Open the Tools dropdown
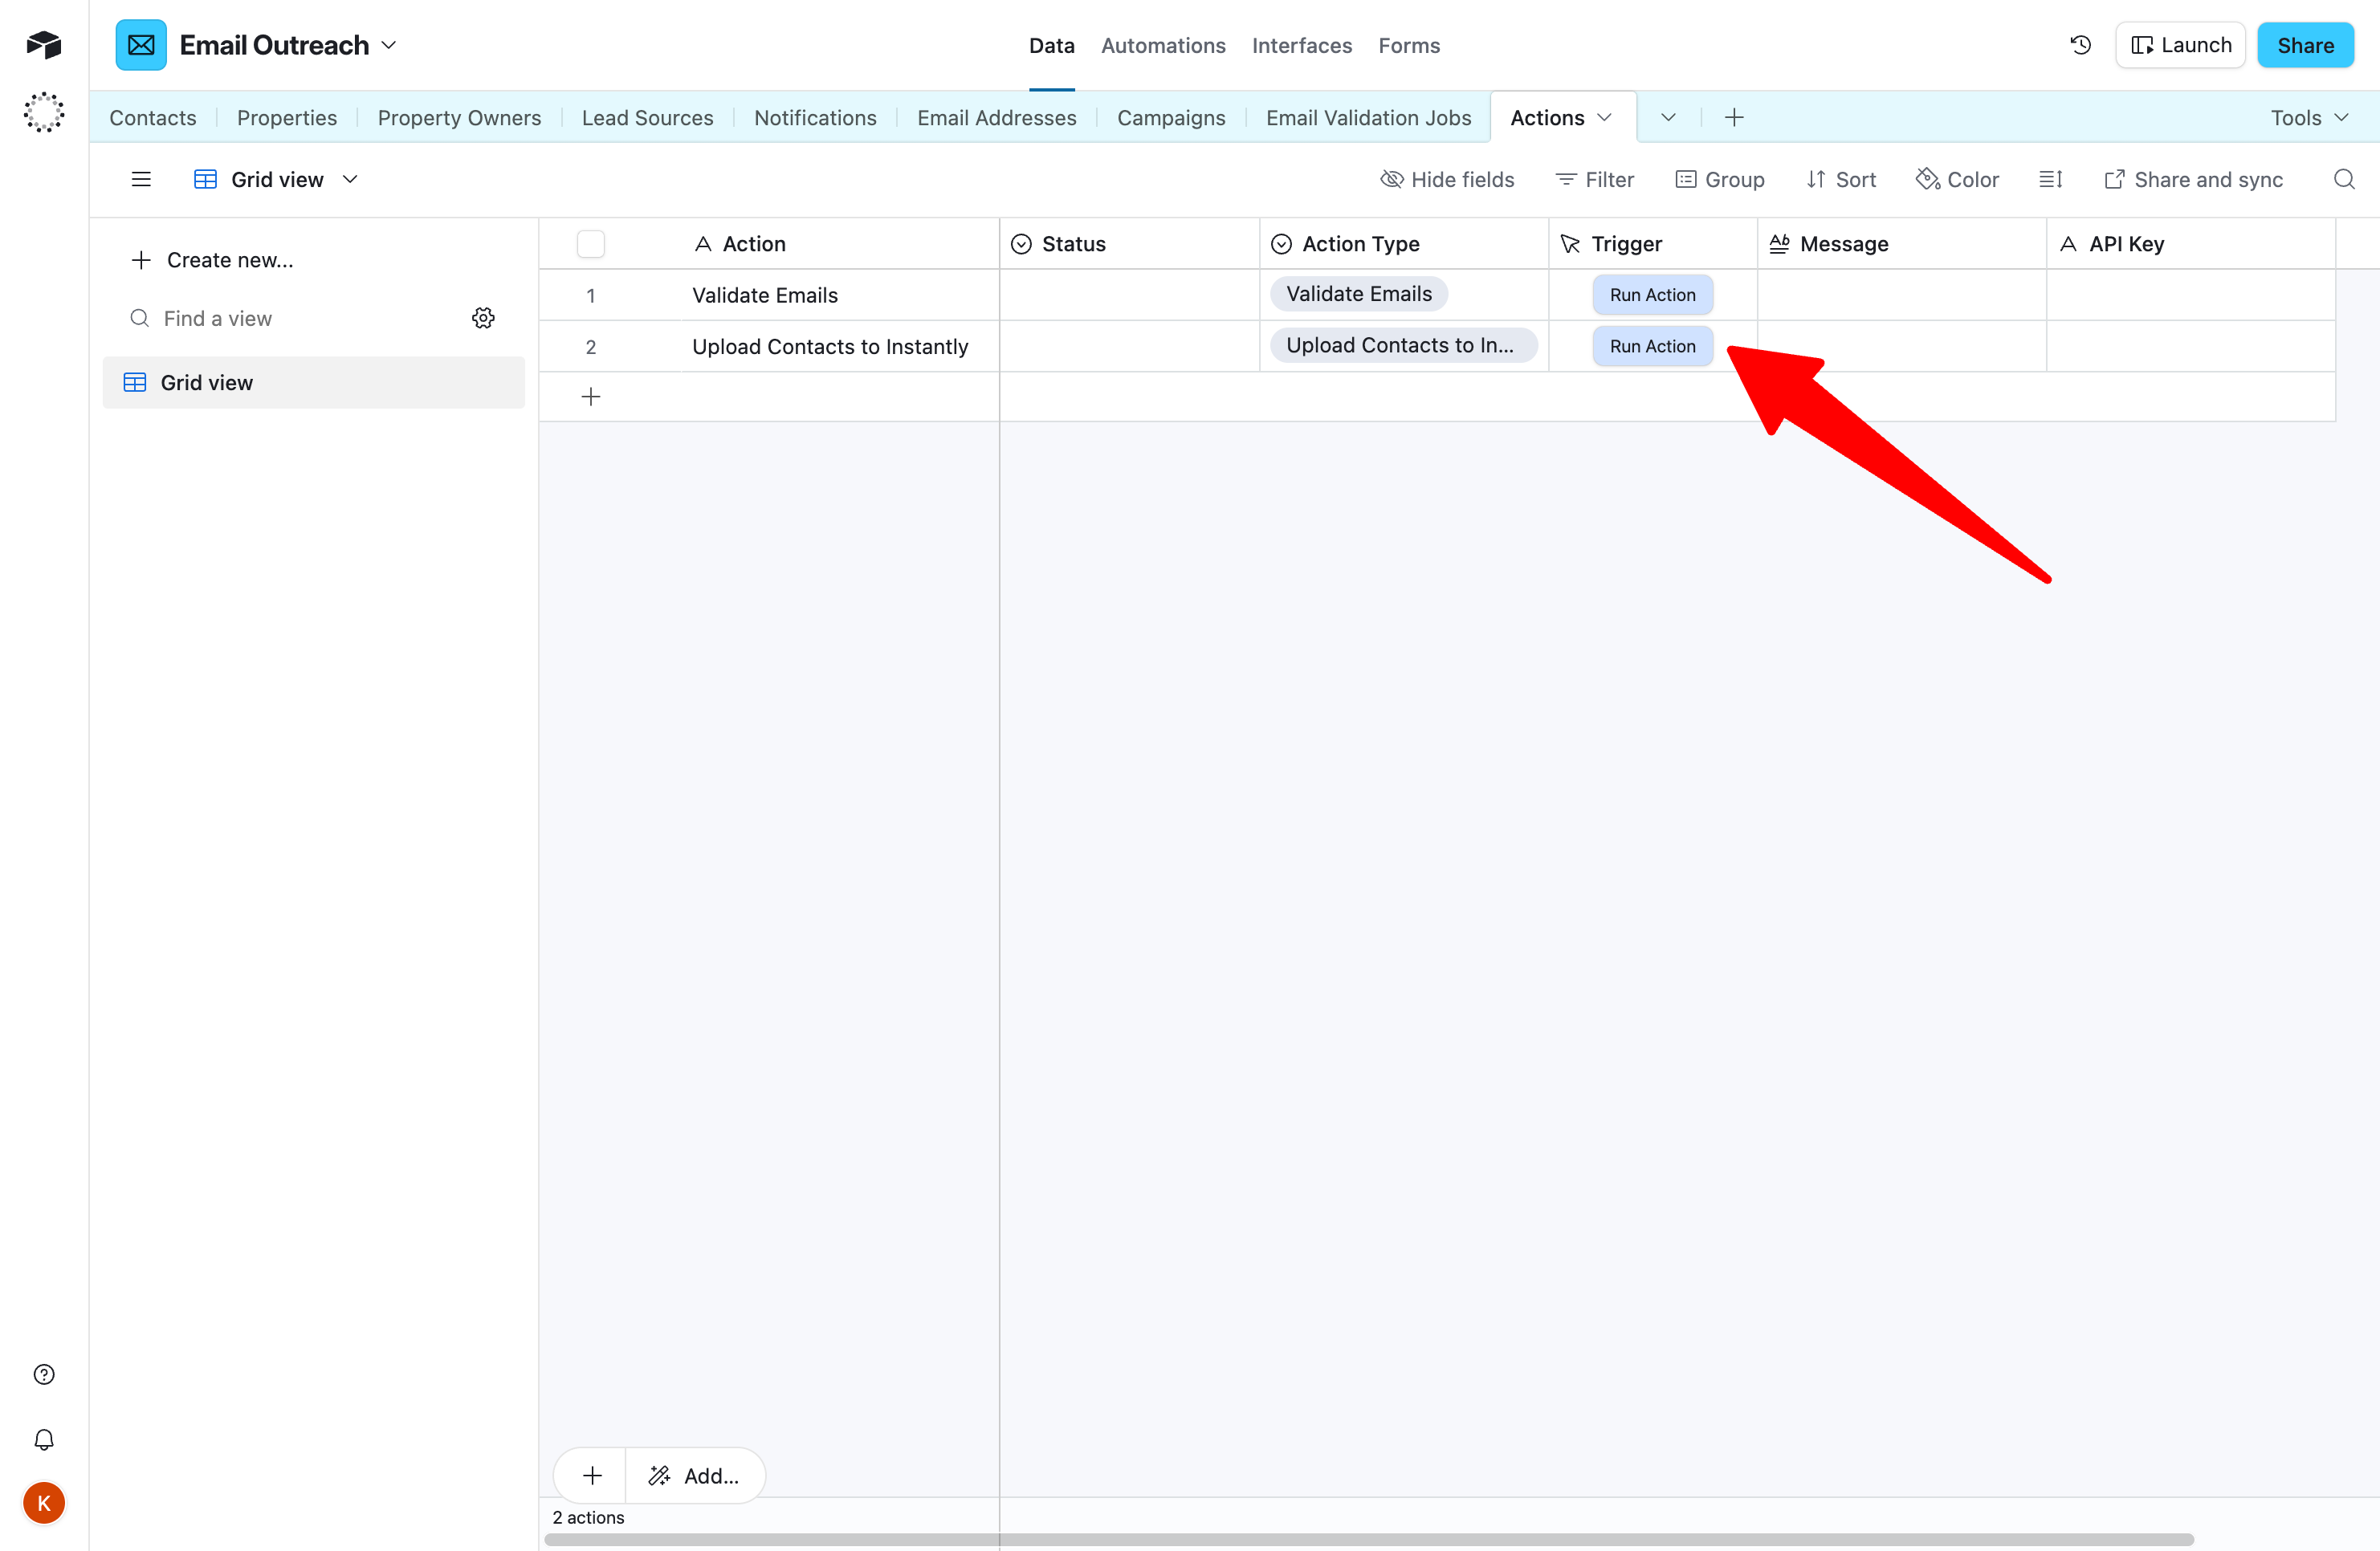This screenshot has height=1551, width=2380. (x=2309, y=117)
